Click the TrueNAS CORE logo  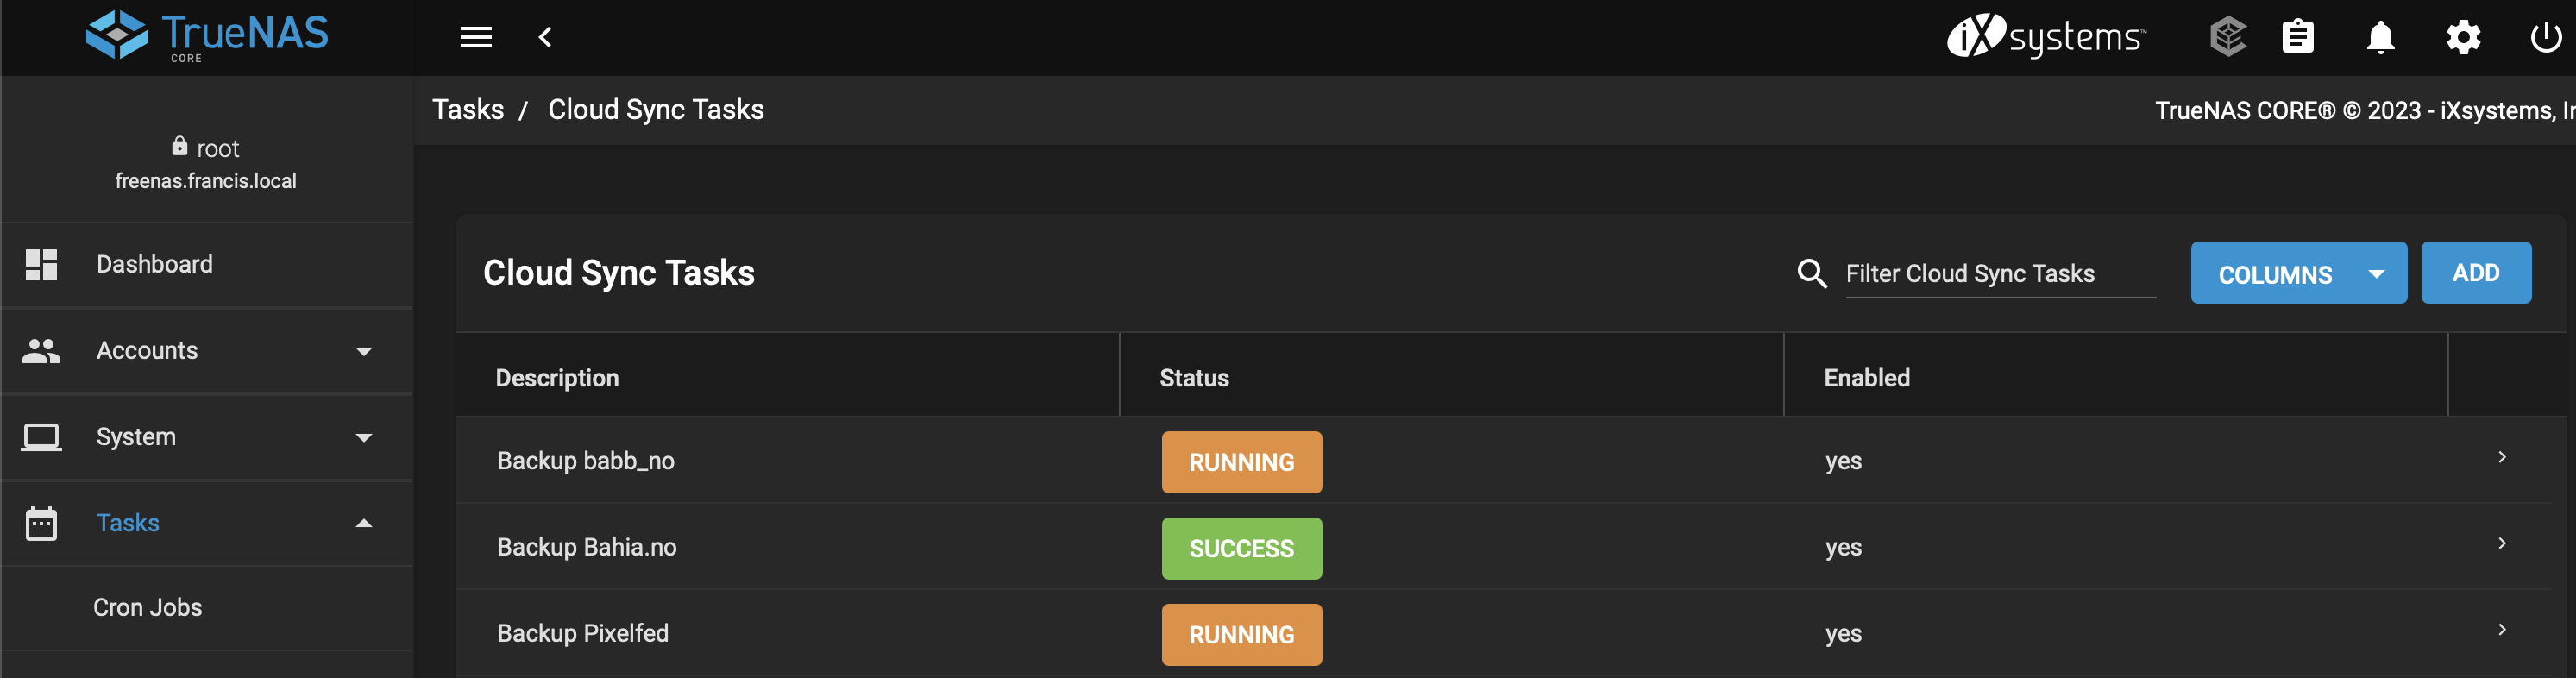pos(207,37)
